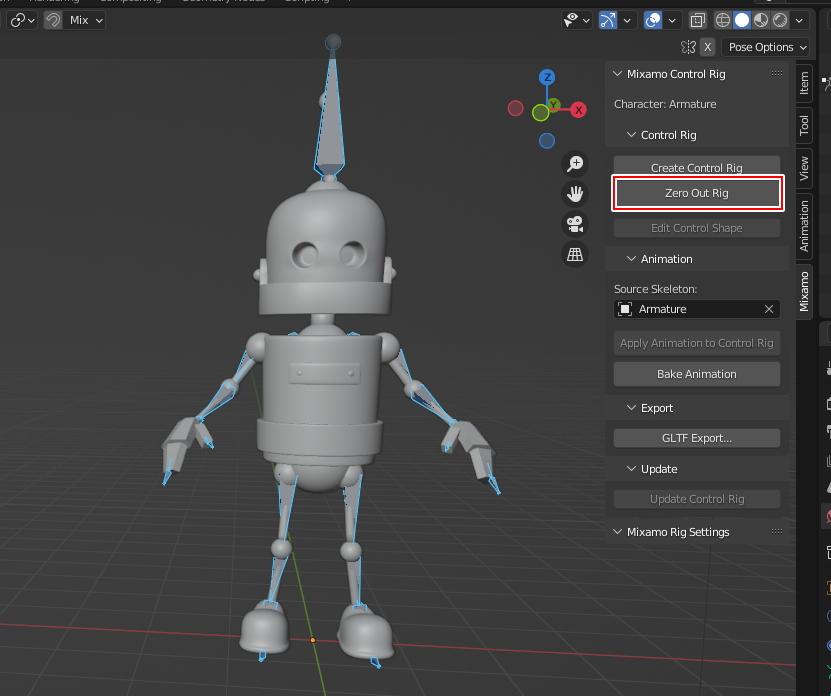831x696 pixels.
Task: Click the zoom magnifier viewport icon
Action: (x=575, y=163)
